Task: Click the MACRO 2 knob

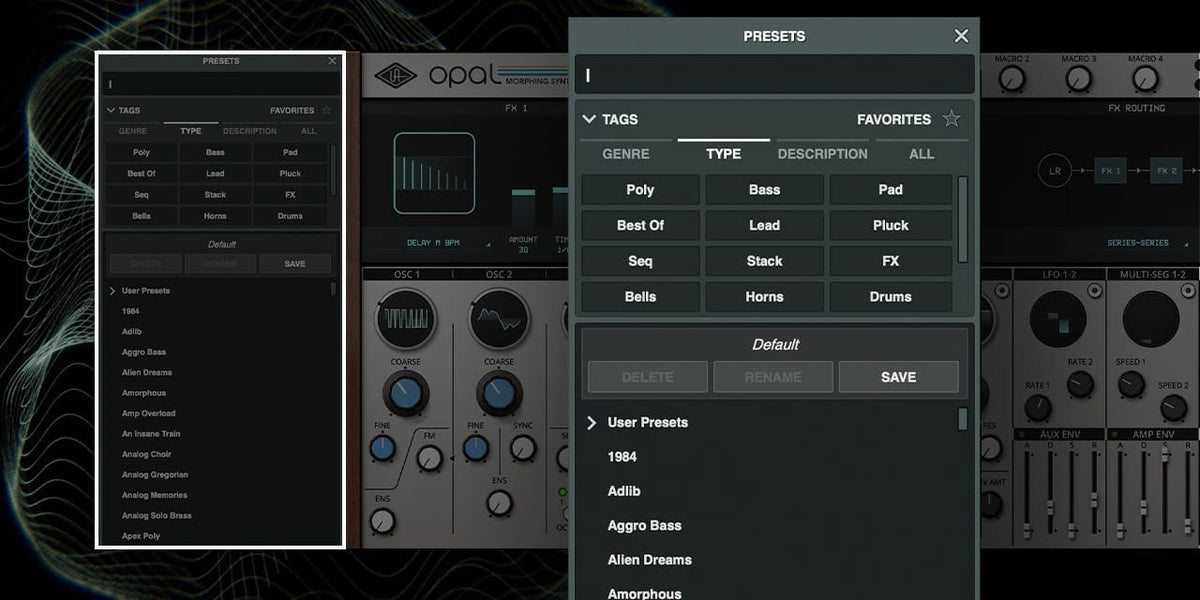Action: [1011, 79]
